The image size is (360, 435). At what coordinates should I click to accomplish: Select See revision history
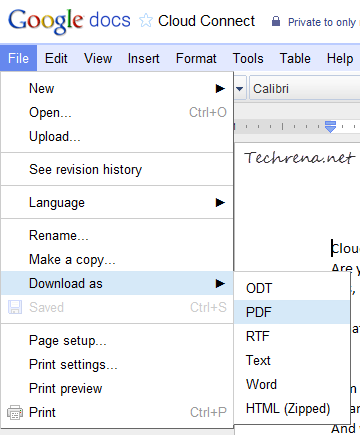117,169
